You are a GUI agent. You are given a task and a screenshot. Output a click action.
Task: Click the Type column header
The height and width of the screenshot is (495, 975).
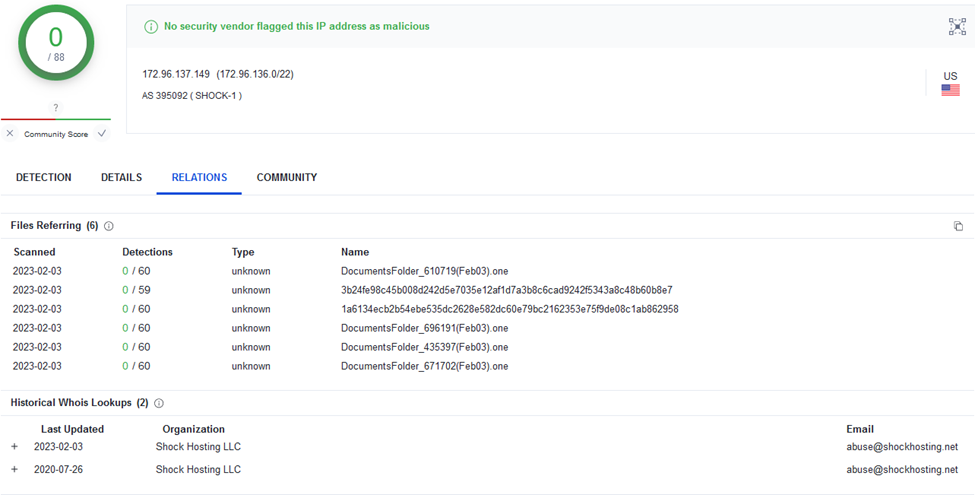pyautogui.click(x=243, y=252)
